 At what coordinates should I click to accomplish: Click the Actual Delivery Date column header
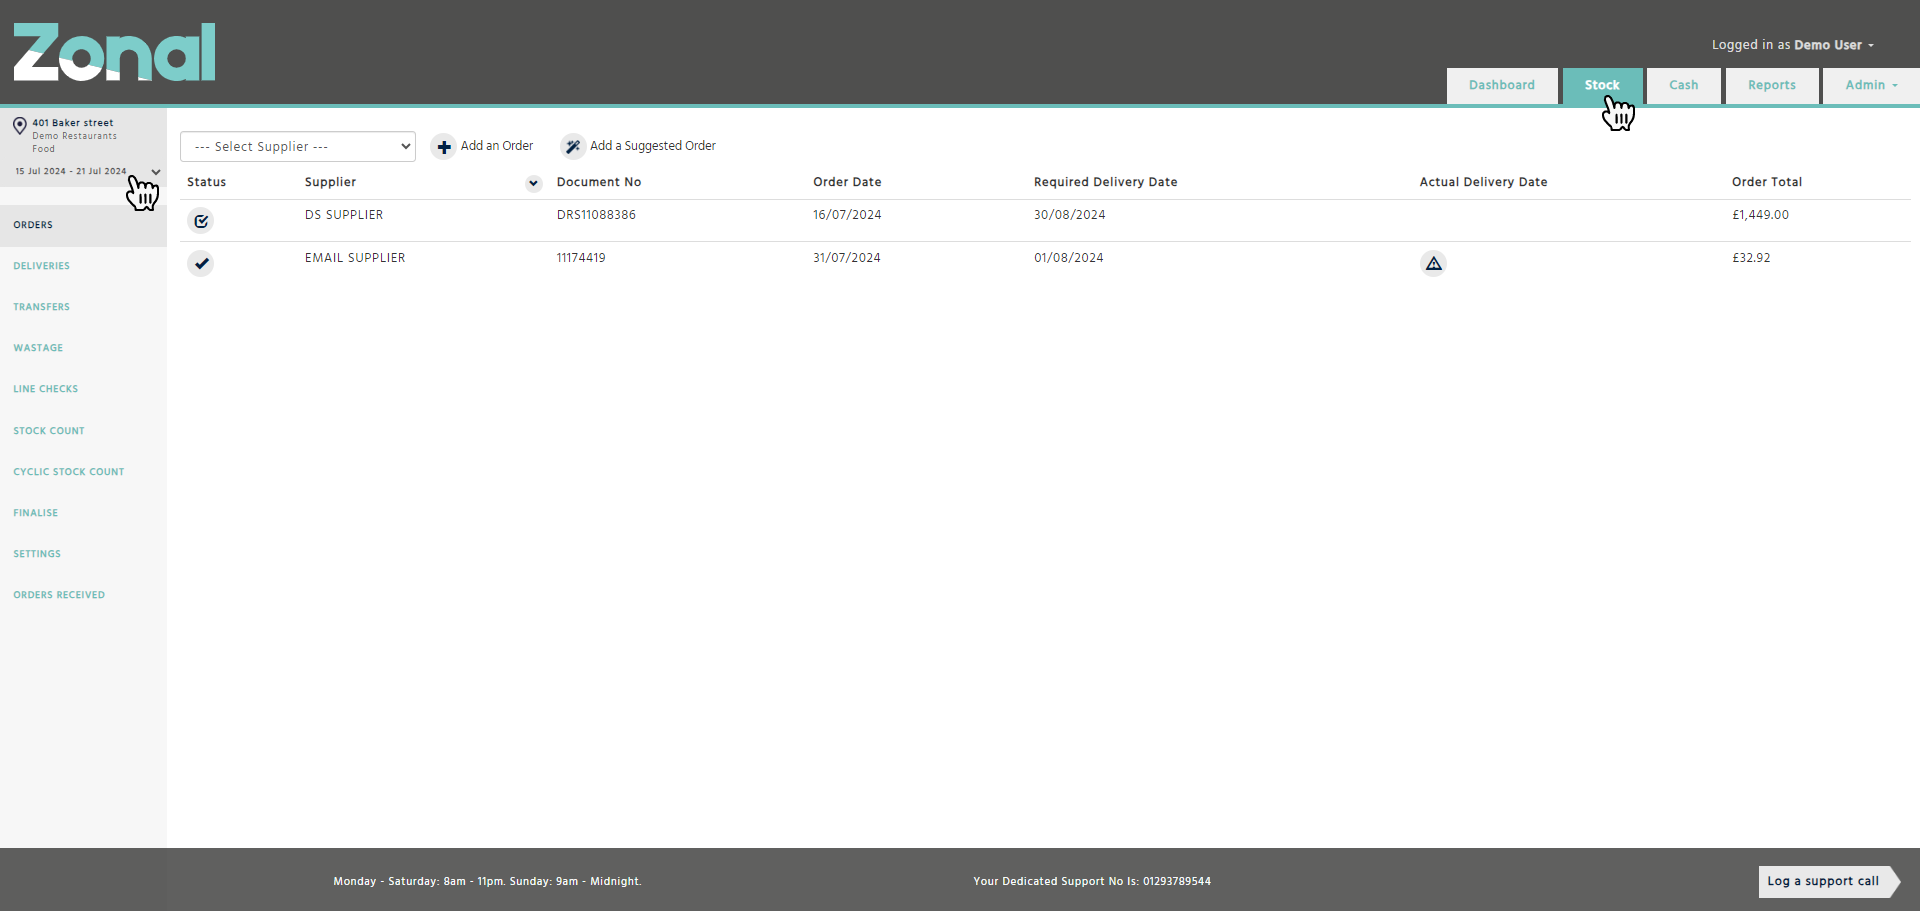tap(1483, 182)
